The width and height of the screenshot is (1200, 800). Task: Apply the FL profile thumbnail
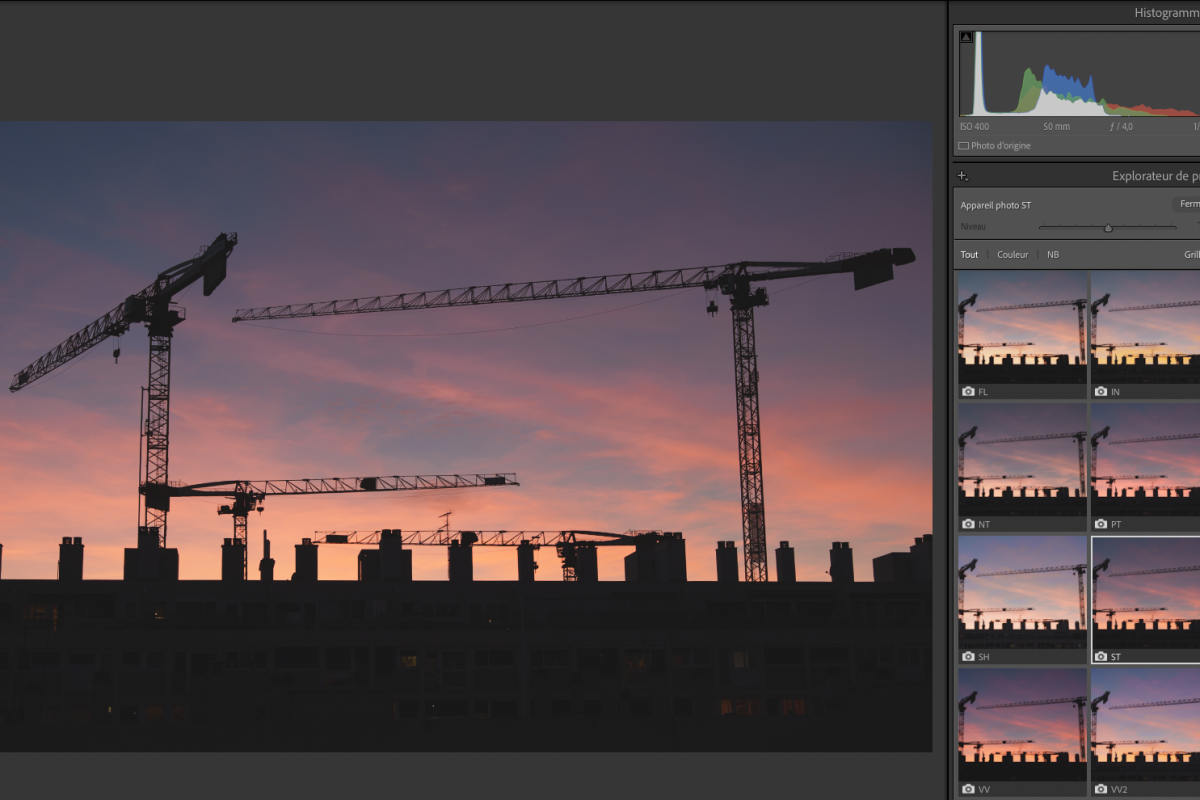[1022, 336]
